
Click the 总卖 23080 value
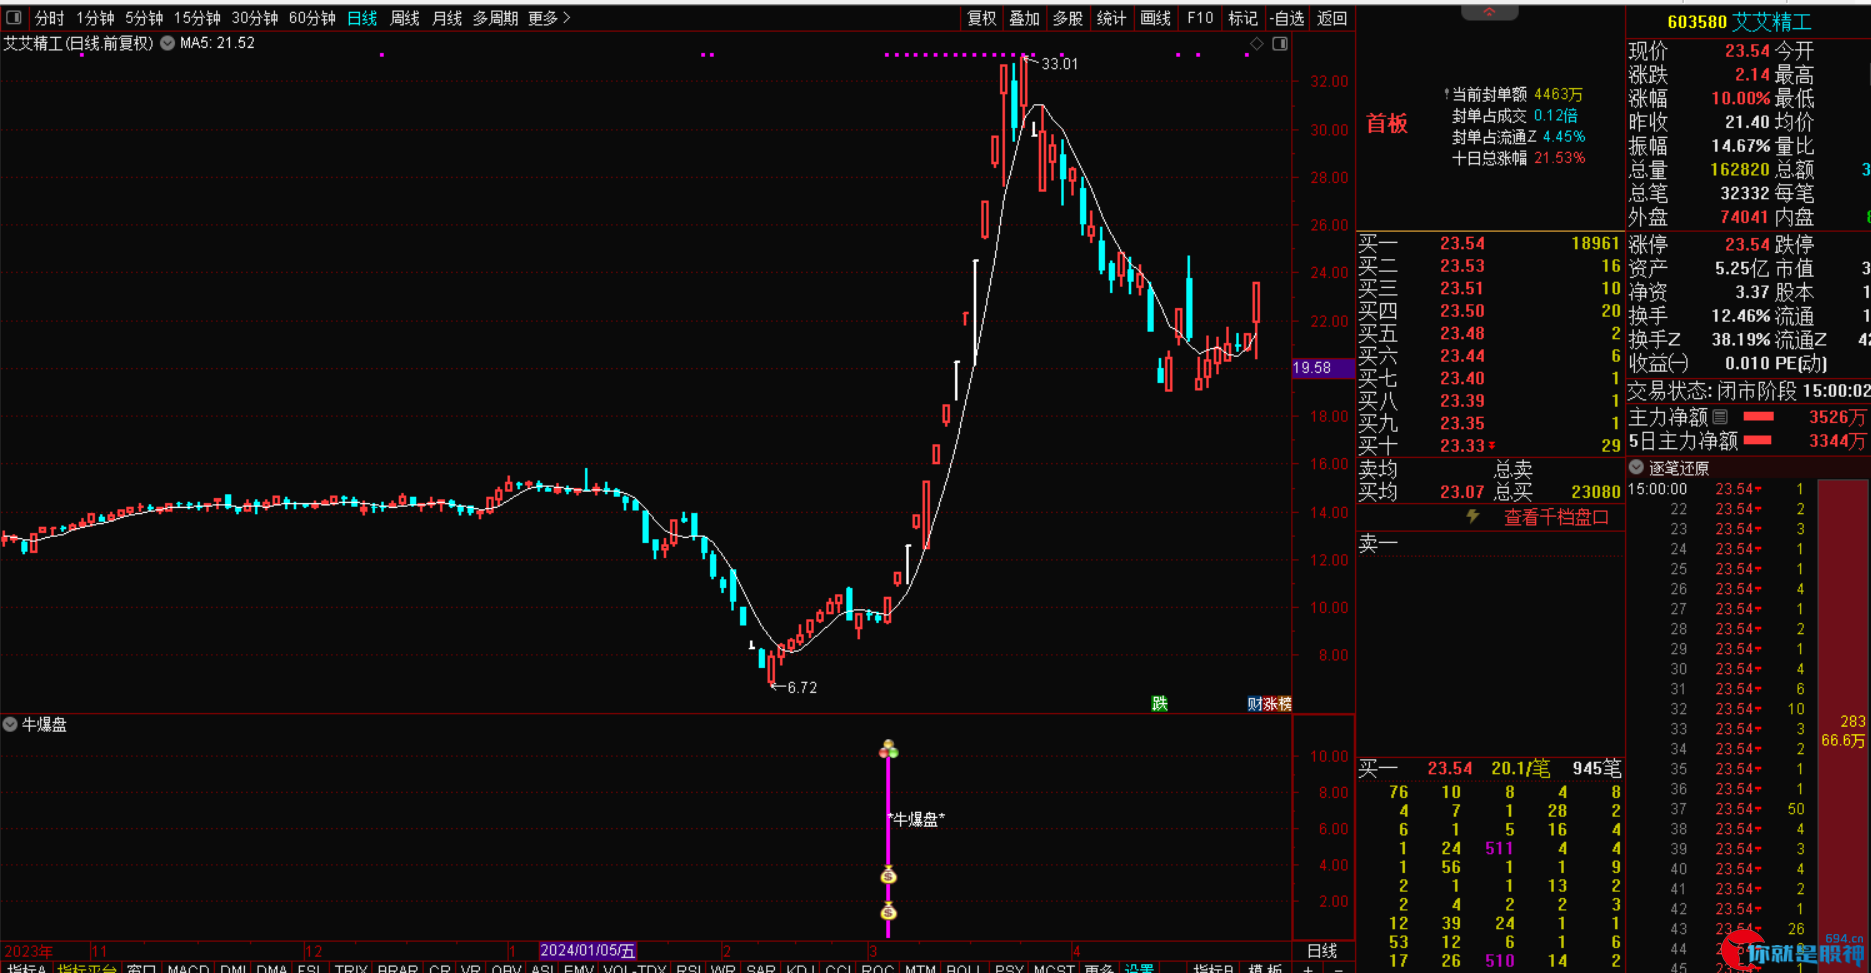point(1595,492)
